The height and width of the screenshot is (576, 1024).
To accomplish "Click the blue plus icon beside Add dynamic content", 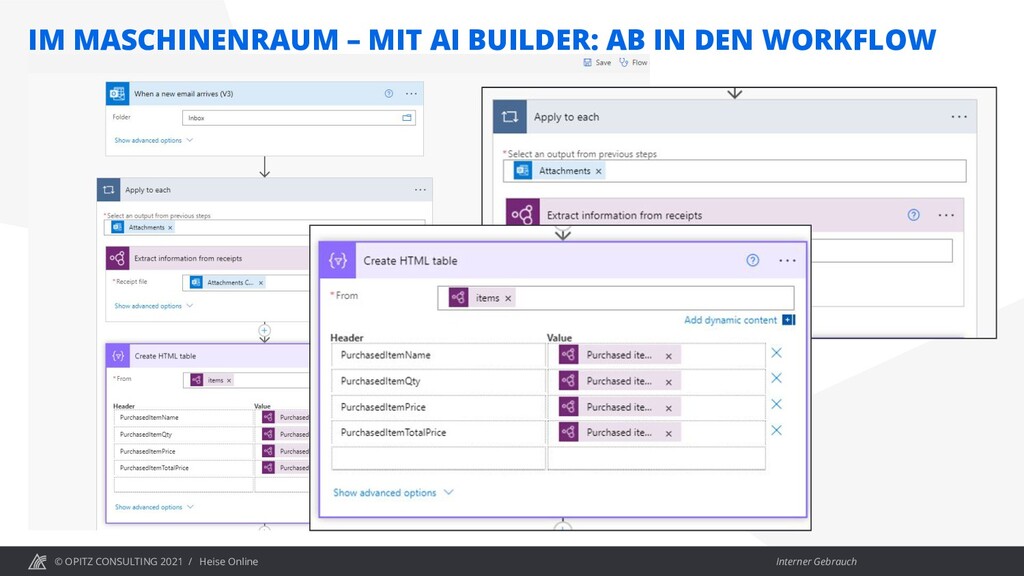I will [x=789, y=320].
